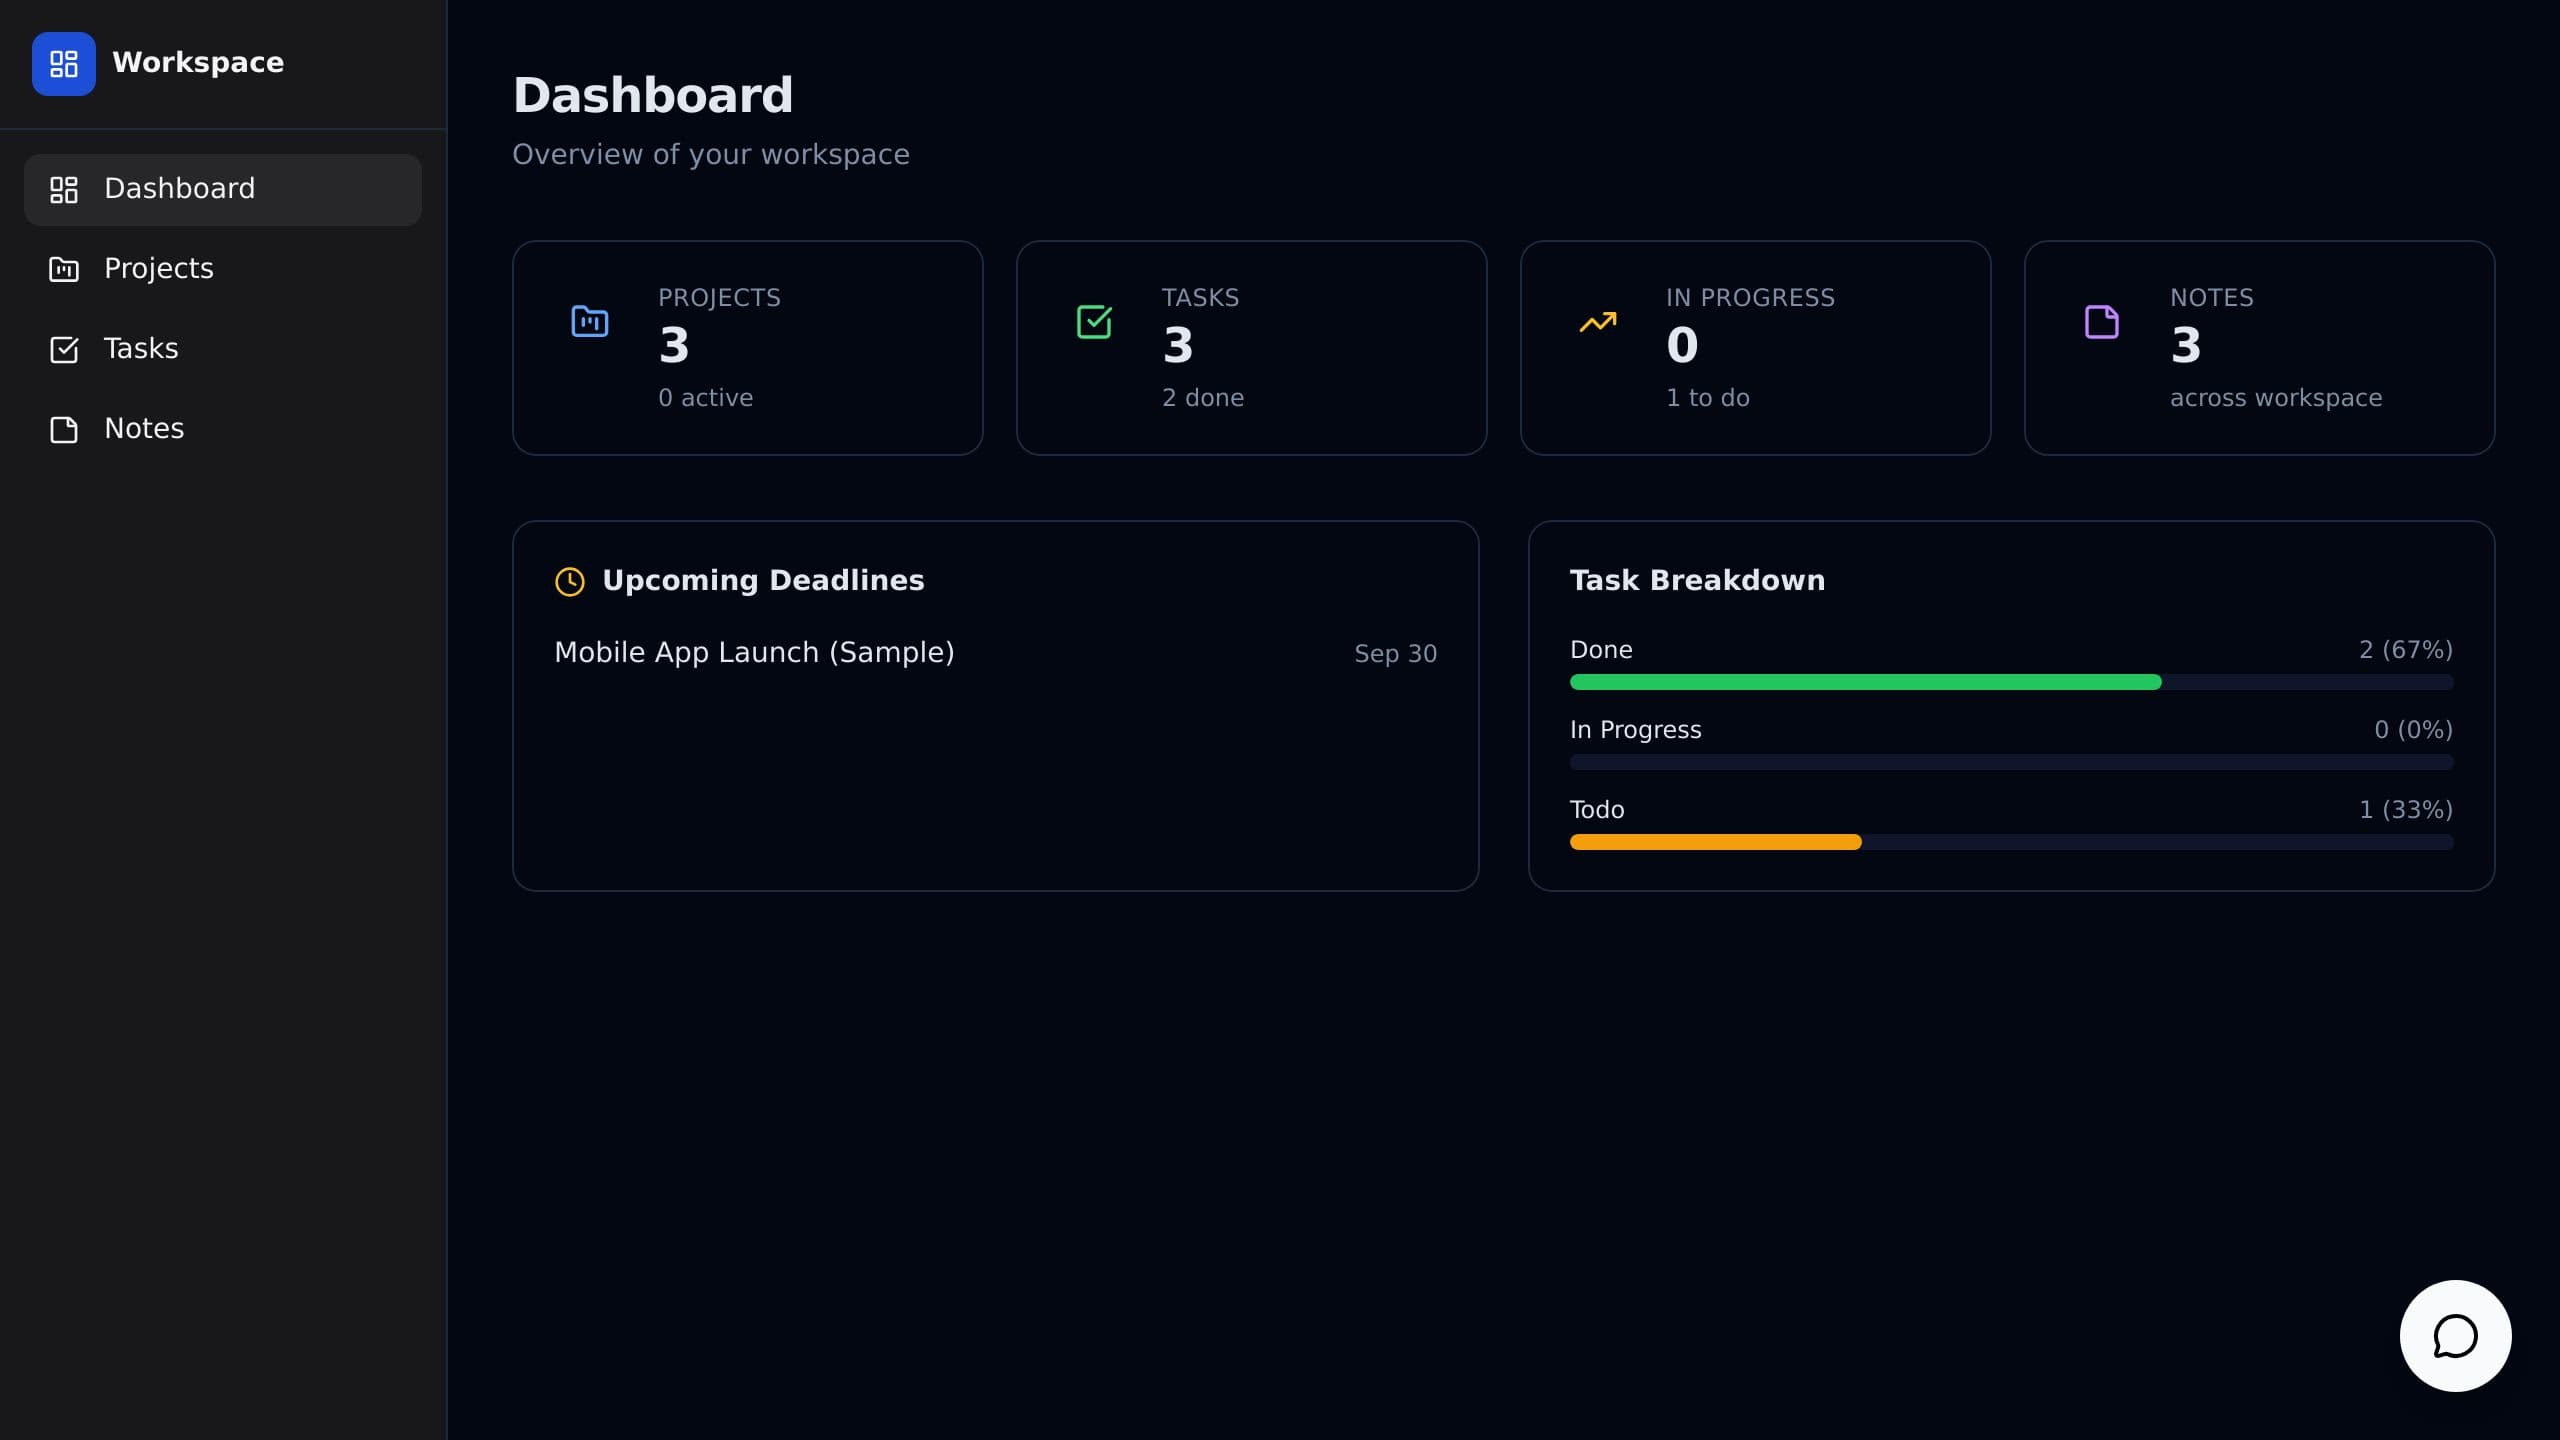Click the '1 to do' text

(x=1708, y=398)
